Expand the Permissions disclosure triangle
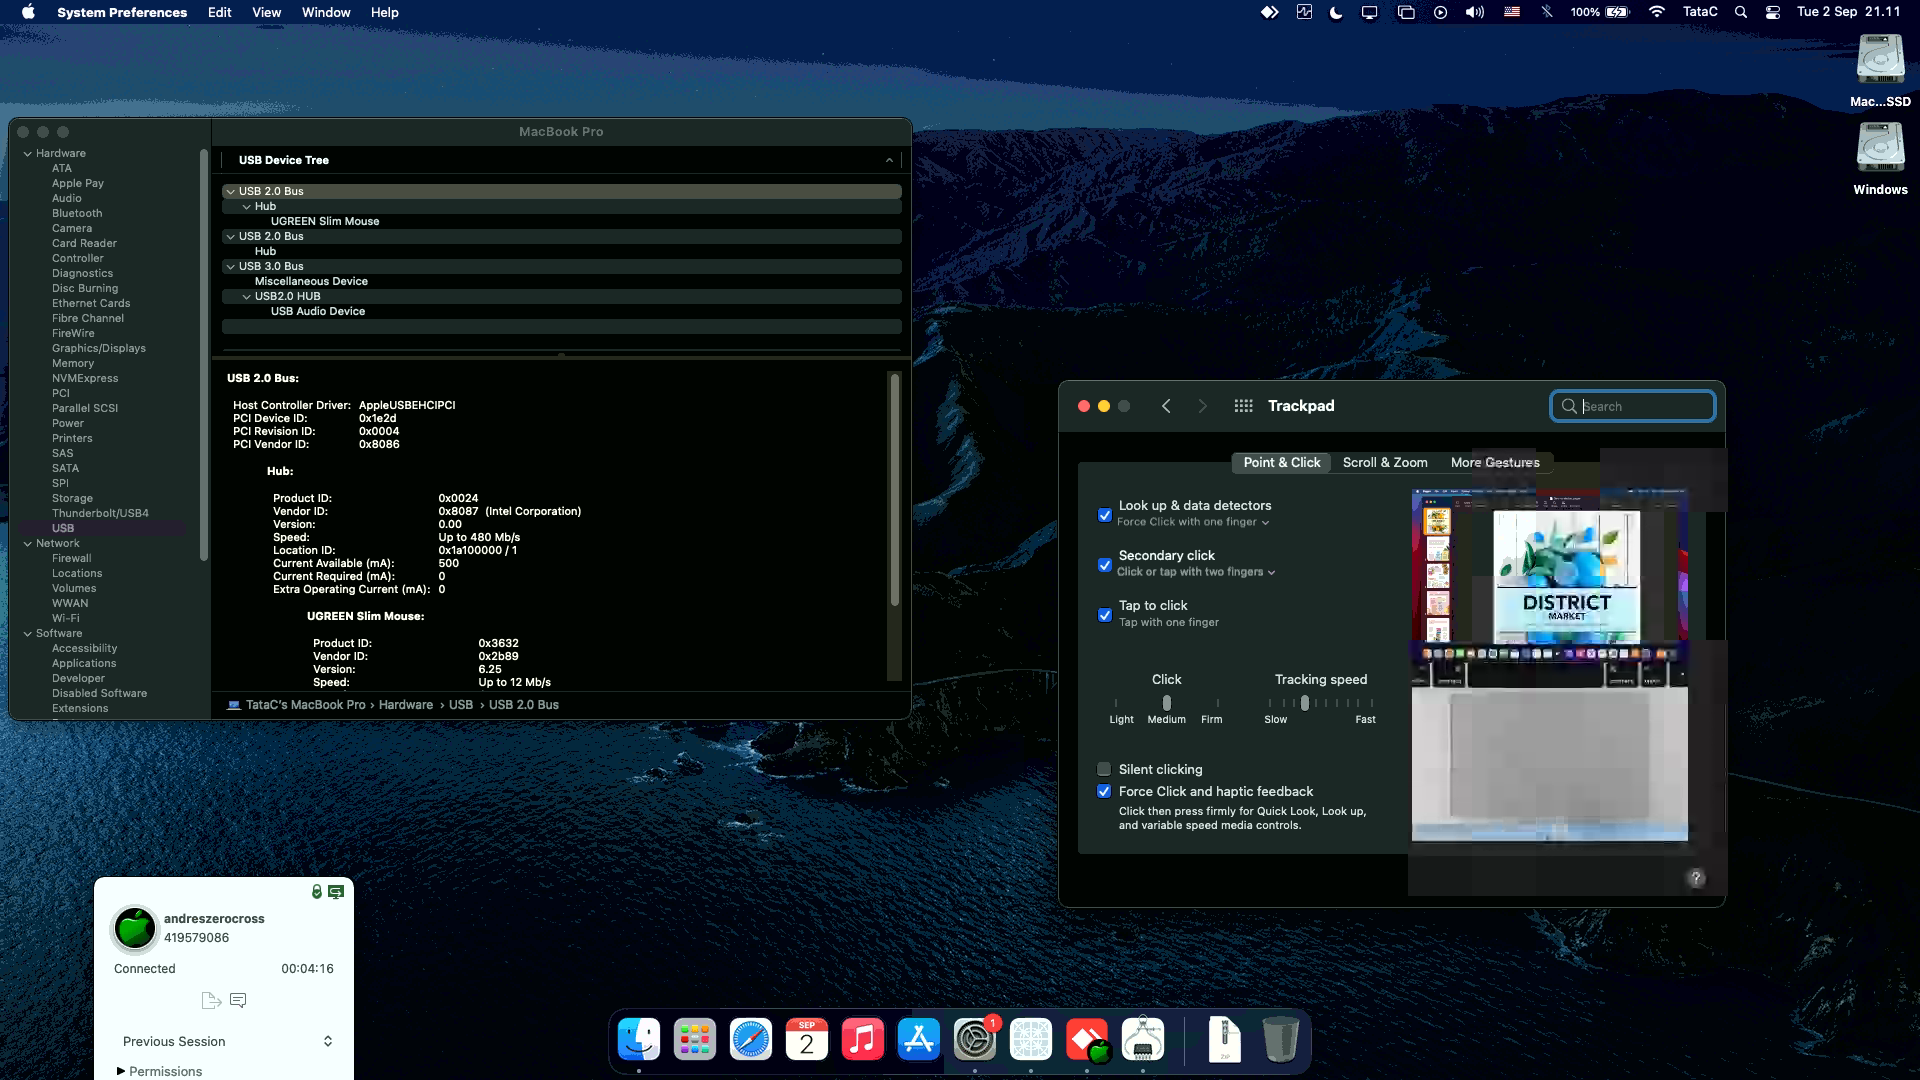1920x1080 pixels. (x=121, y=1071)
